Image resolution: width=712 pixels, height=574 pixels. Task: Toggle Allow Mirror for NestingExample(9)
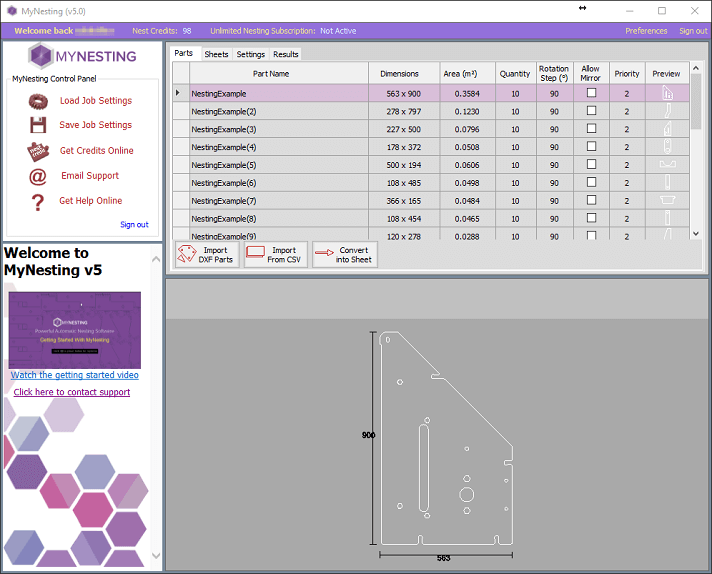tap(591, 235)
